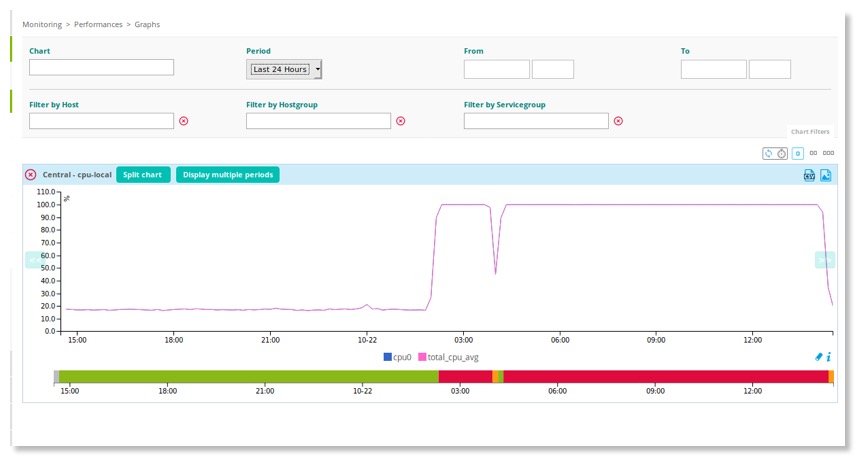The height and width of the screenshot is (456, 855).
Task: Export the chart as CSV
Action: tap(809, 175)
